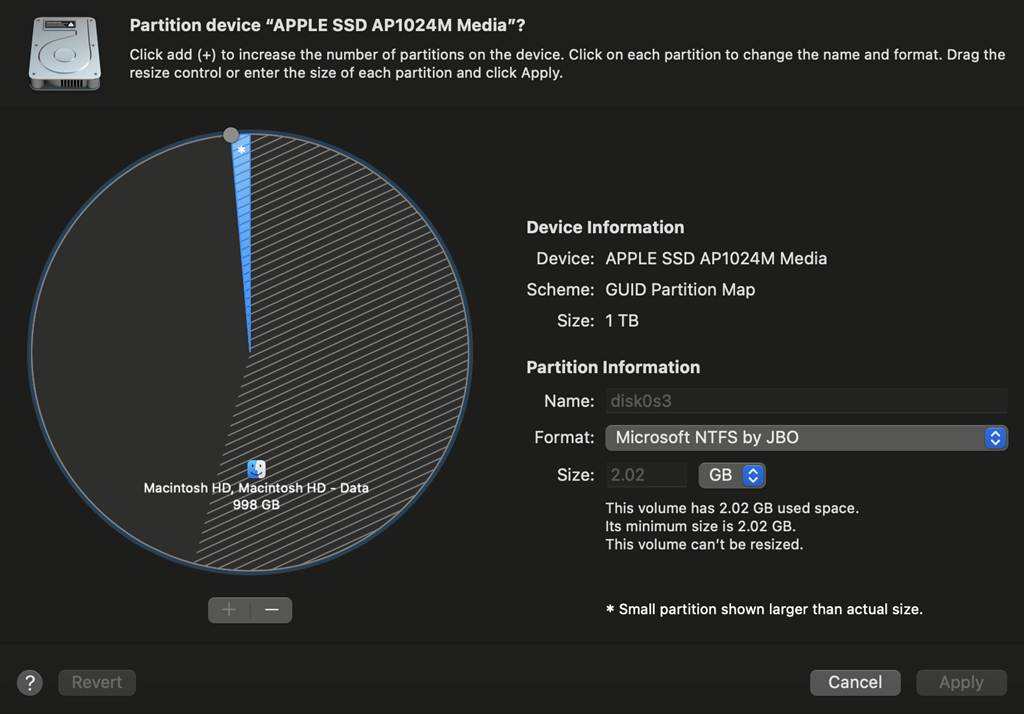Click the Apply button
The image size is (1024, 714).
(960, 682)
